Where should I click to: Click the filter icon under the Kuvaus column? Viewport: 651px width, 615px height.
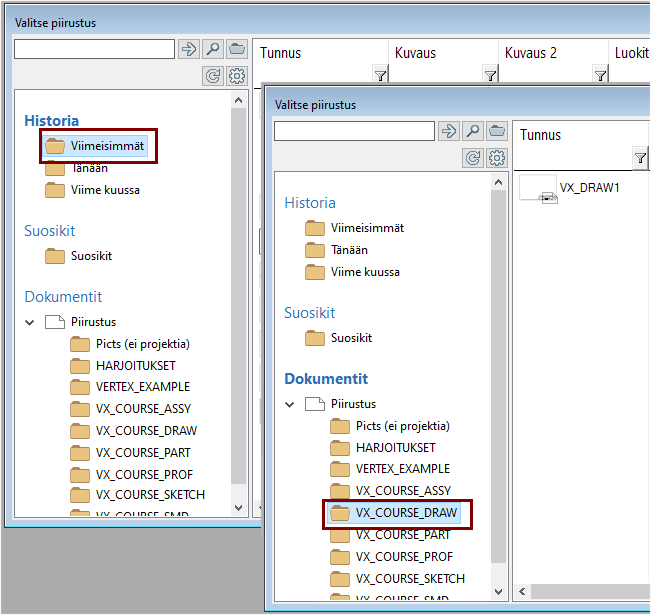point(490,75)
